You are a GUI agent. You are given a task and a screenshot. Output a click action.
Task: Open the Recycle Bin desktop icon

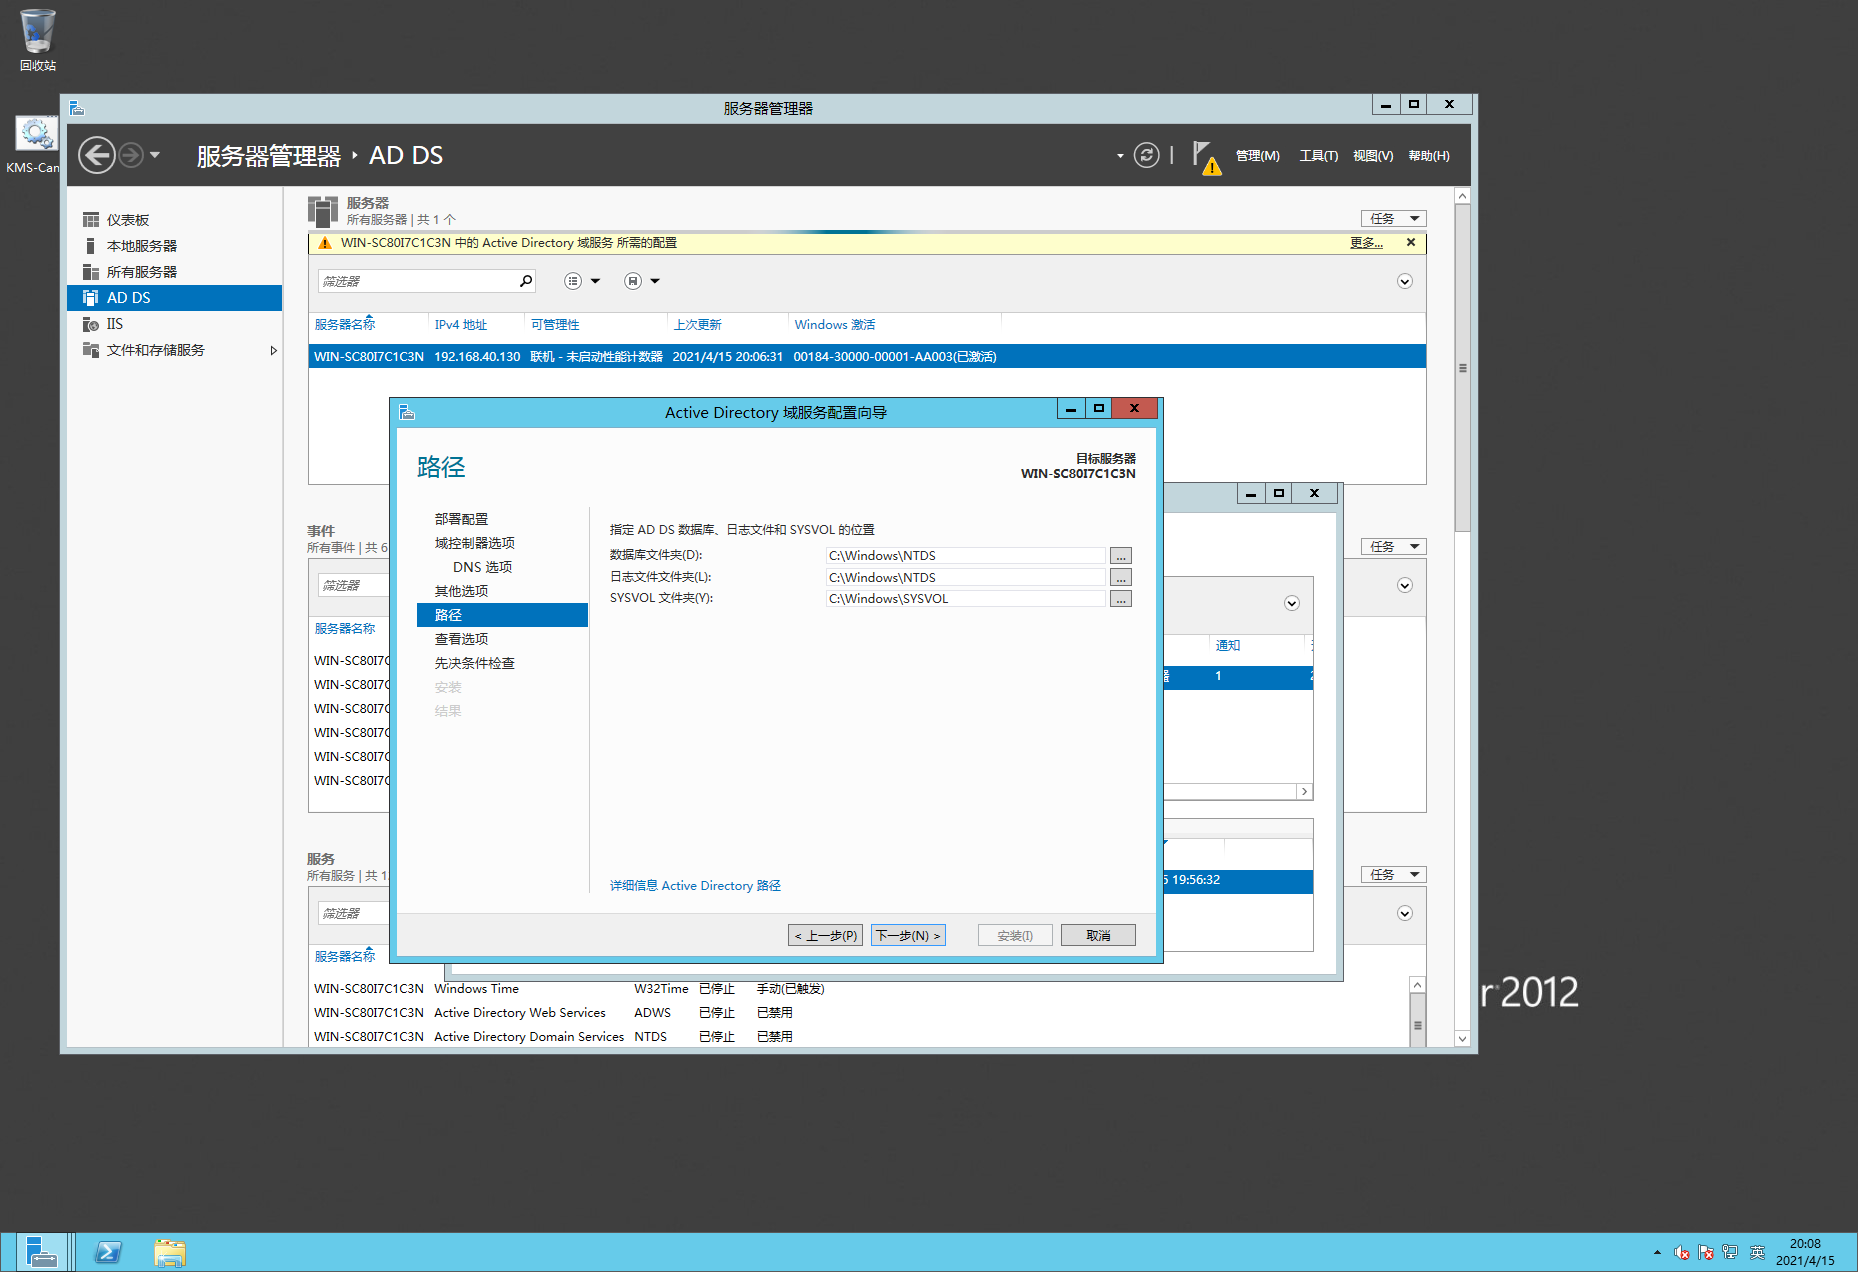point(38,40)
